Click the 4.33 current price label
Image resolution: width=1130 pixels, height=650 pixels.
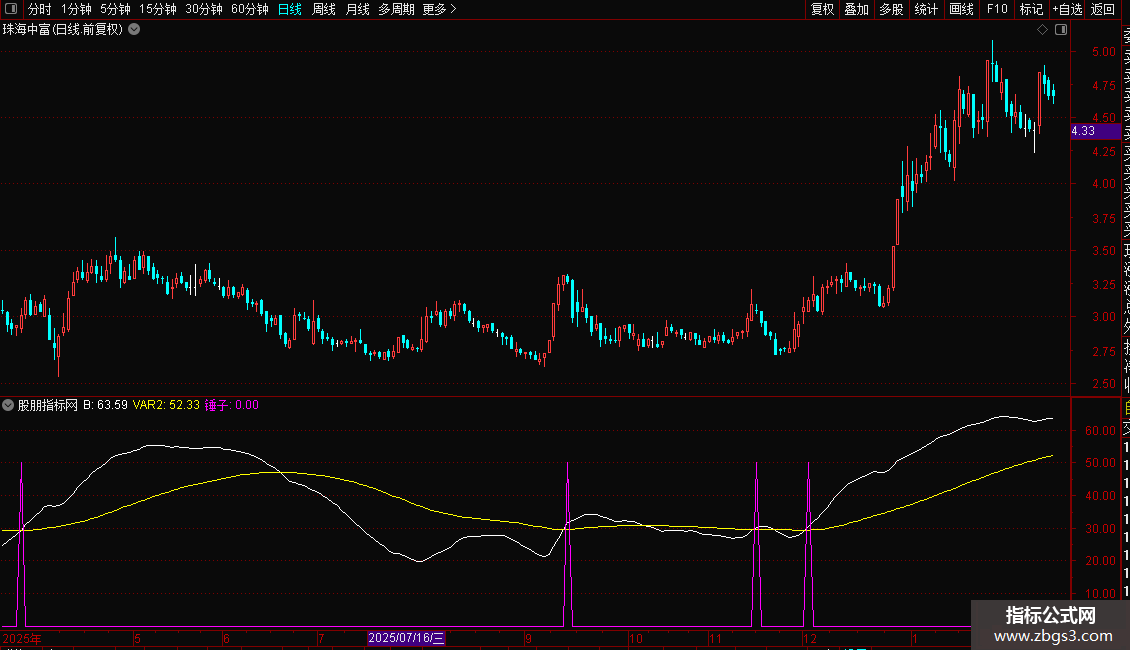point(1095,131)
